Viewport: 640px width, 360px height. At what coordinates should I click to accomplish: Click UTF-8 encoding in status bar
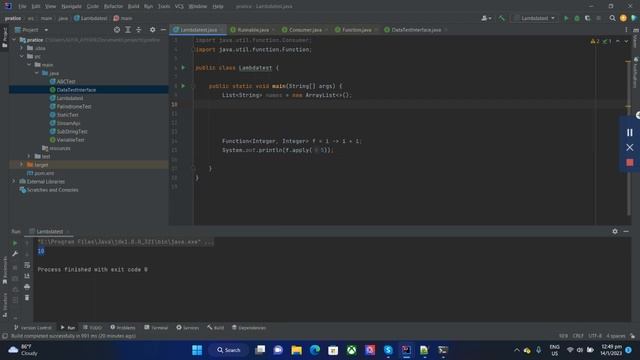coord(595,336)
